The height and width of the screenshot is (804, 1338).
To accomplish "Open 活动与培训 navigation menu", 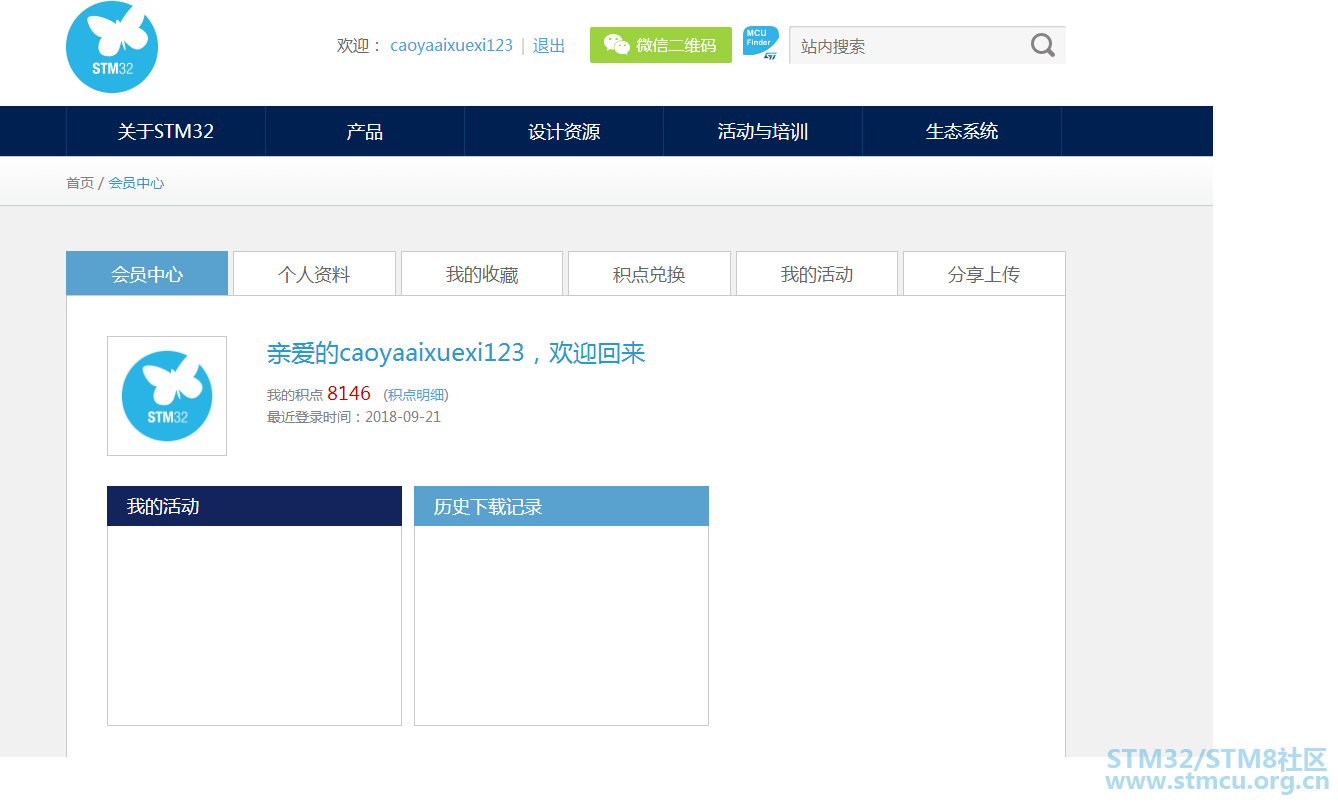I will coord(763,131).
